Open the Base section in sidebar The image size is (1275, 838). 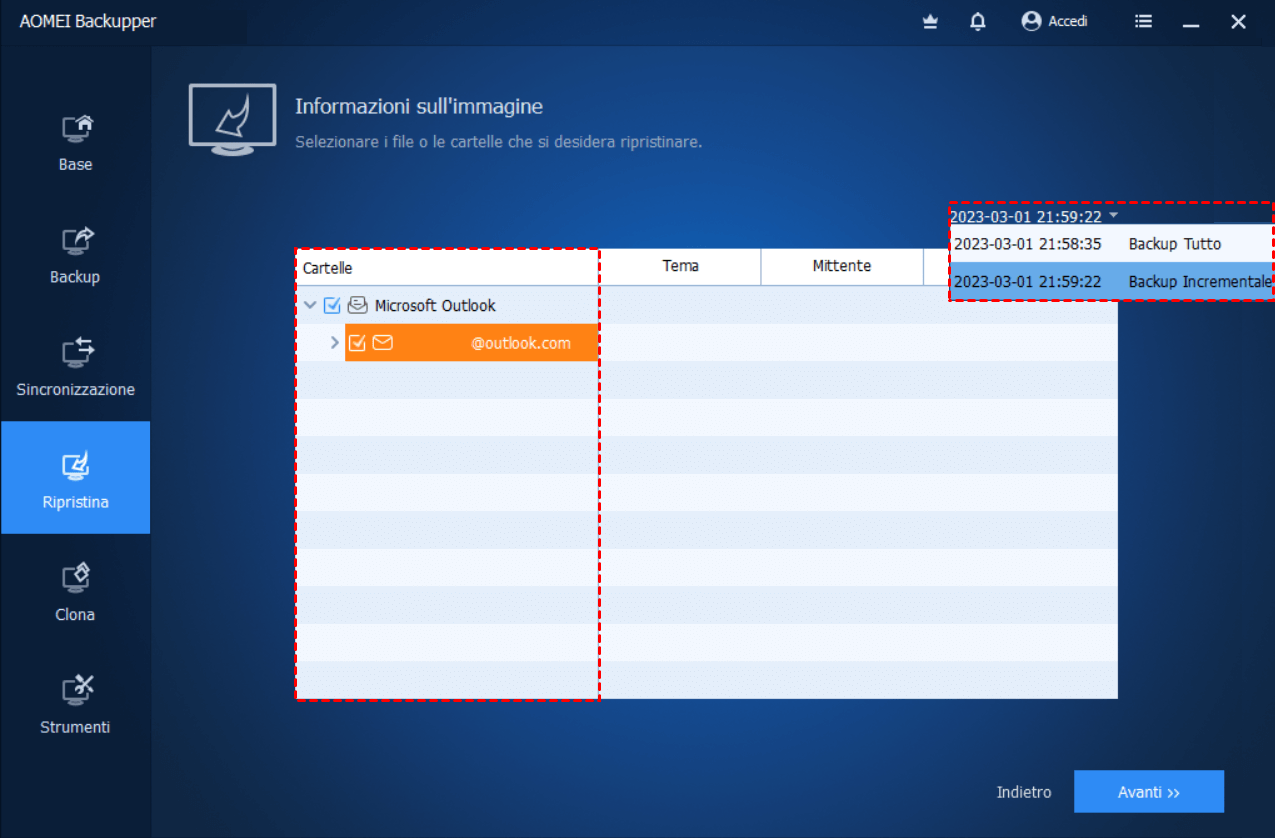pyautogui.click(x=75, y=141)
